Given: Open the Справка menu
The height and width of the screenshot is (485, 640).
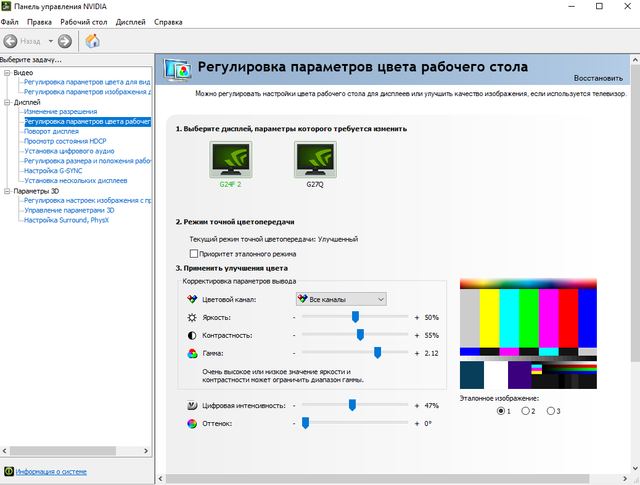Looking at the screenshot, I should 168,22.
